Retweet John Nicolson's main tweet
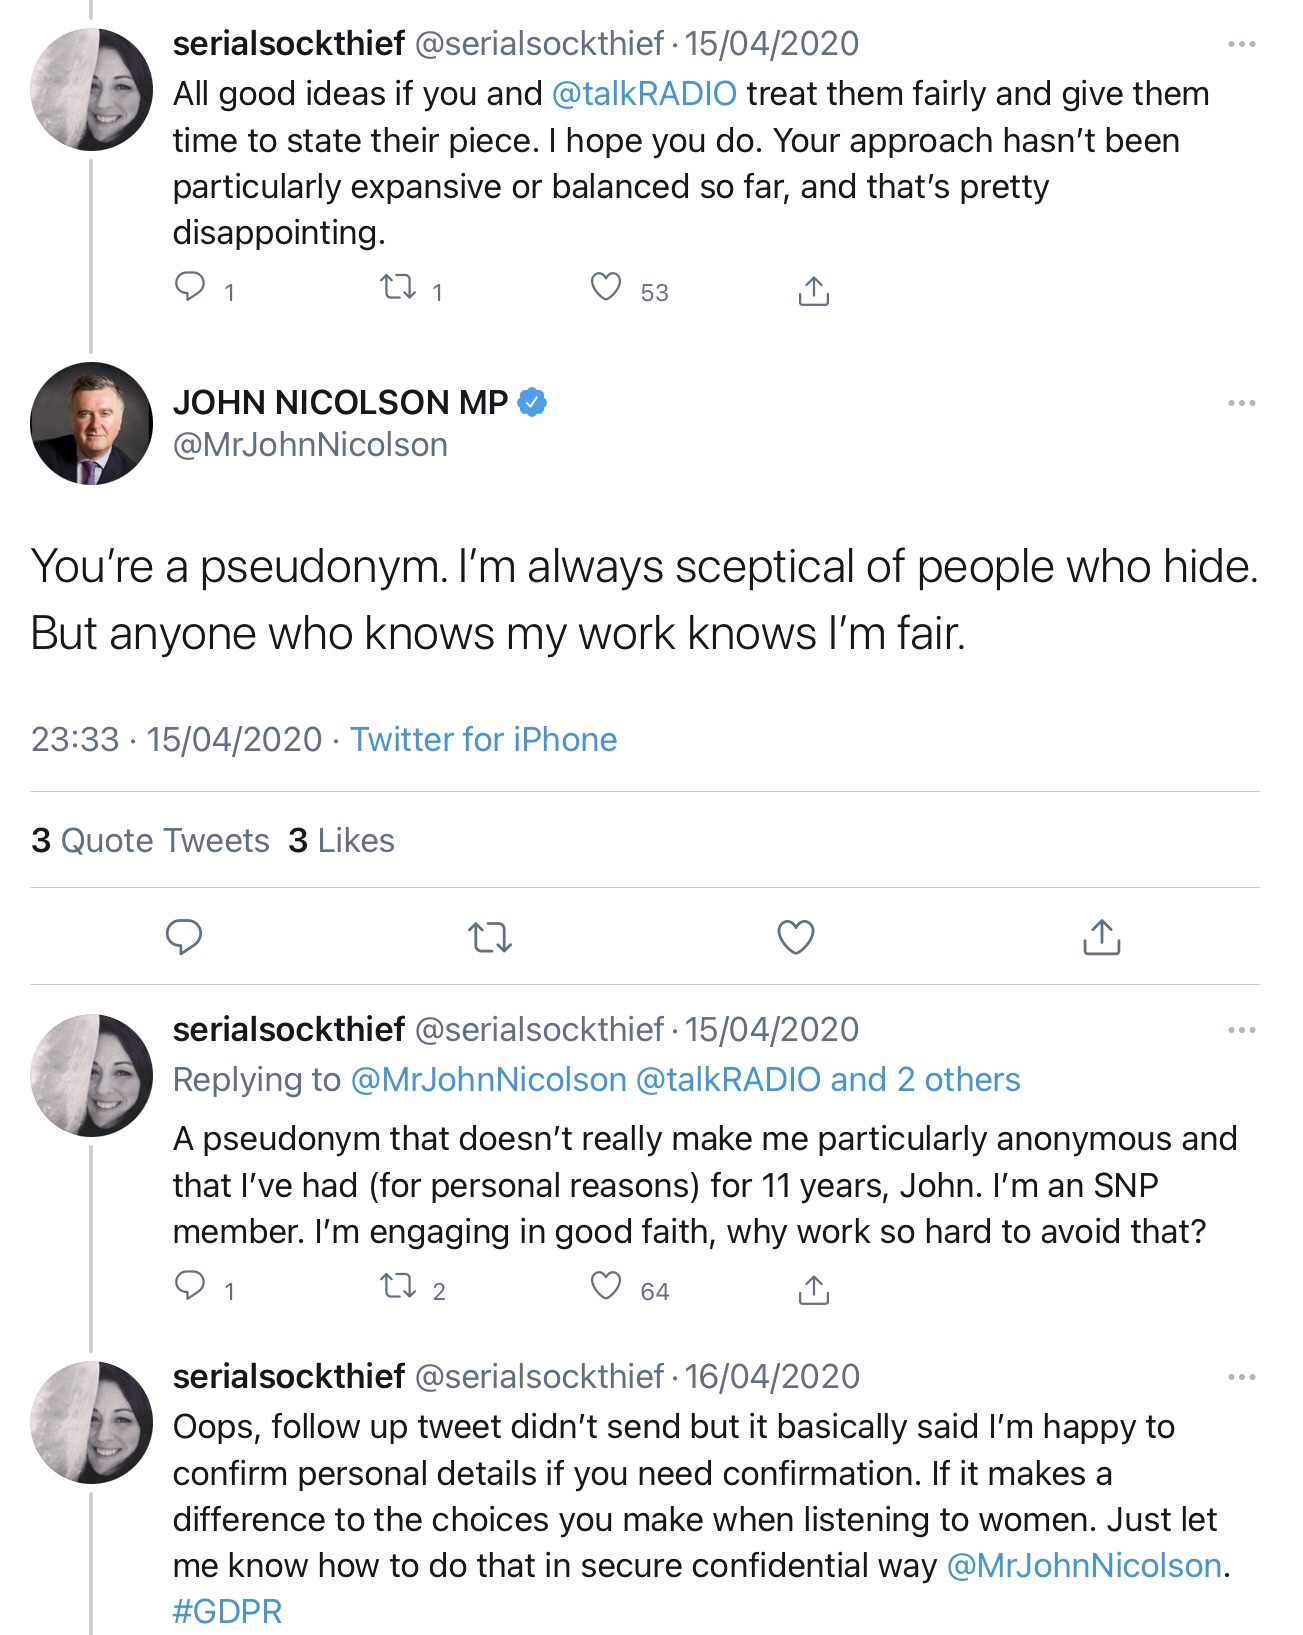 coord(490,937)
